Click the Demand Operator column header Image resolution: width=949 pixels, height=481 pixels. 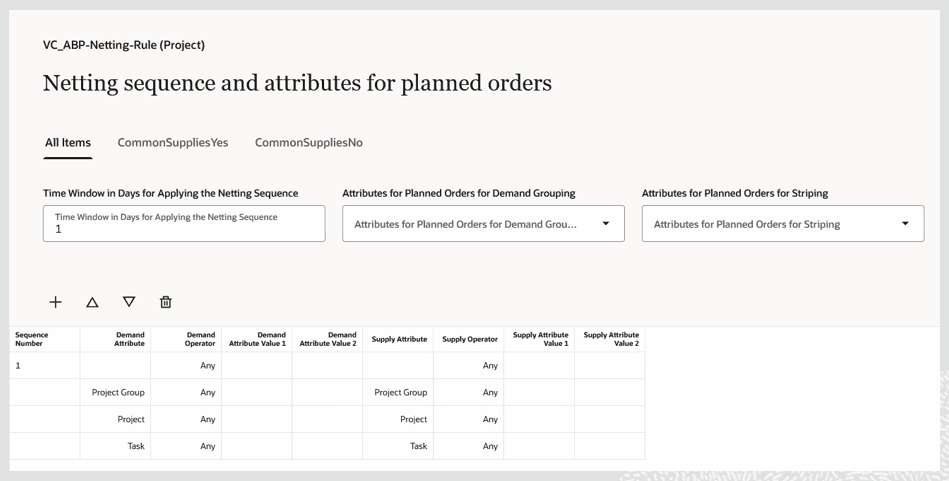point(186,340)
